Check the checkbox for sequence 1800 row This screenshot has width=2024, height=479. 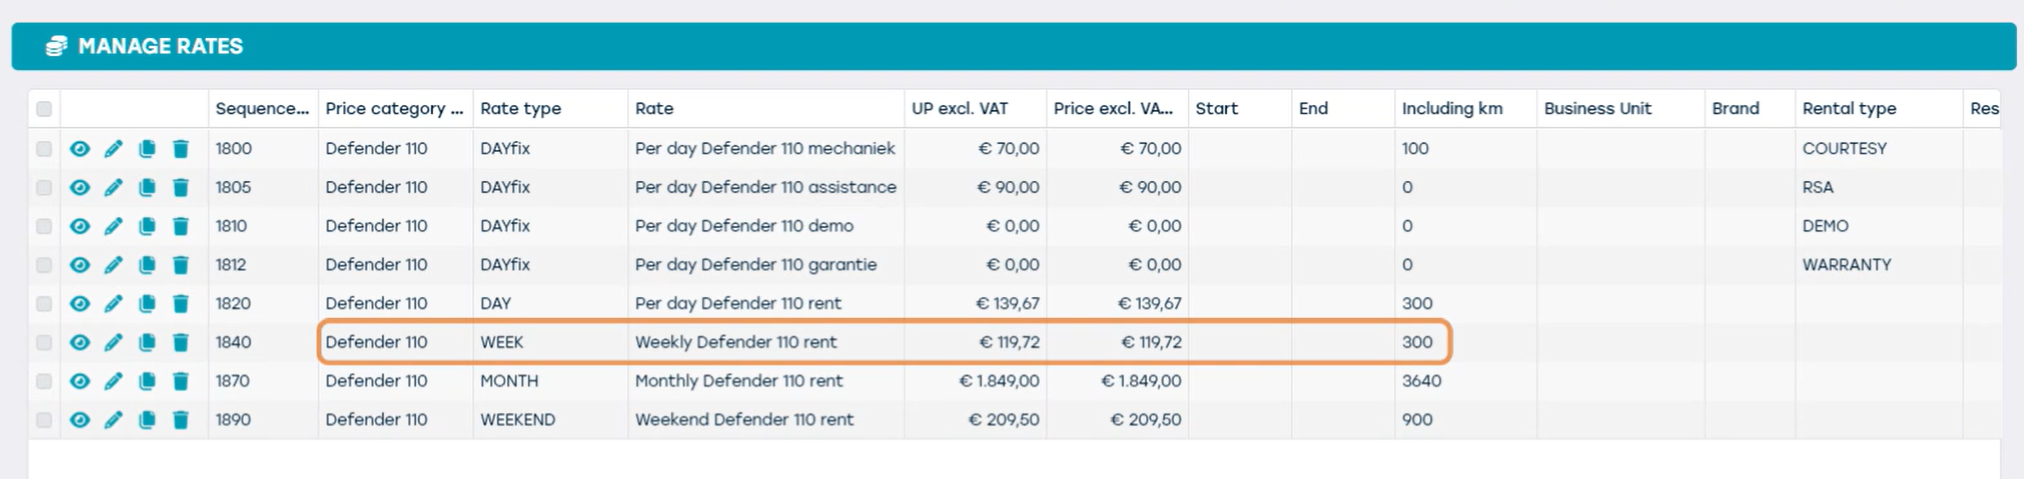(44, 149)
